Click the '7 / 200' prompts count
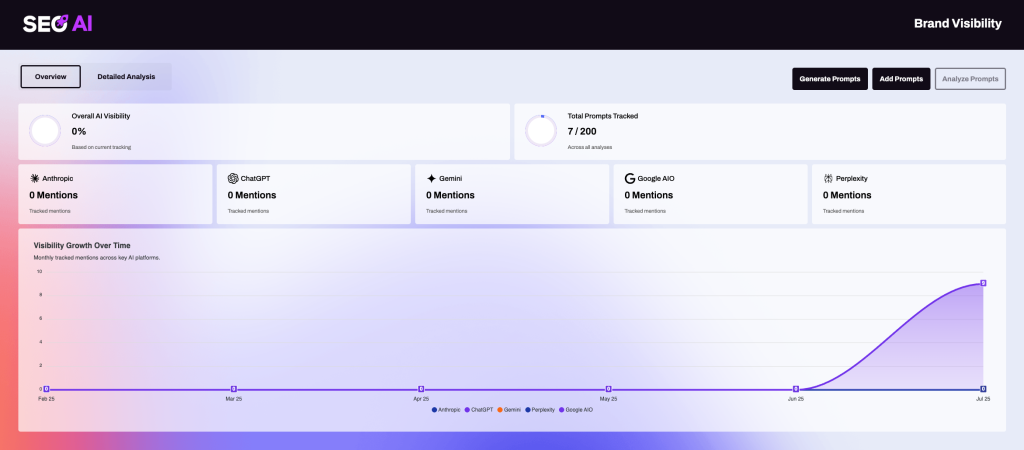Viewport: 1024px width, 450px height. 582,131
